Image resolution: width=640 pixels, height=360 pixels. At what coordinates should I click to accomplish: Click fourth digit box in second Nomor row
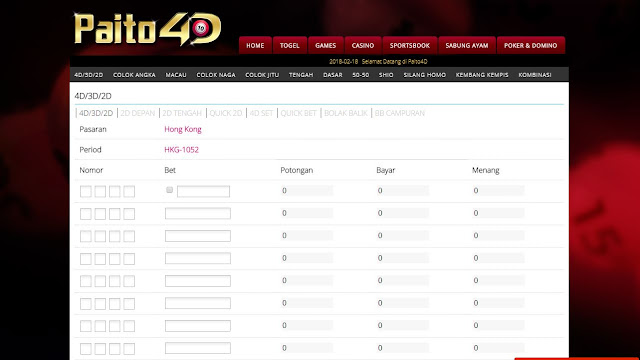129,214
